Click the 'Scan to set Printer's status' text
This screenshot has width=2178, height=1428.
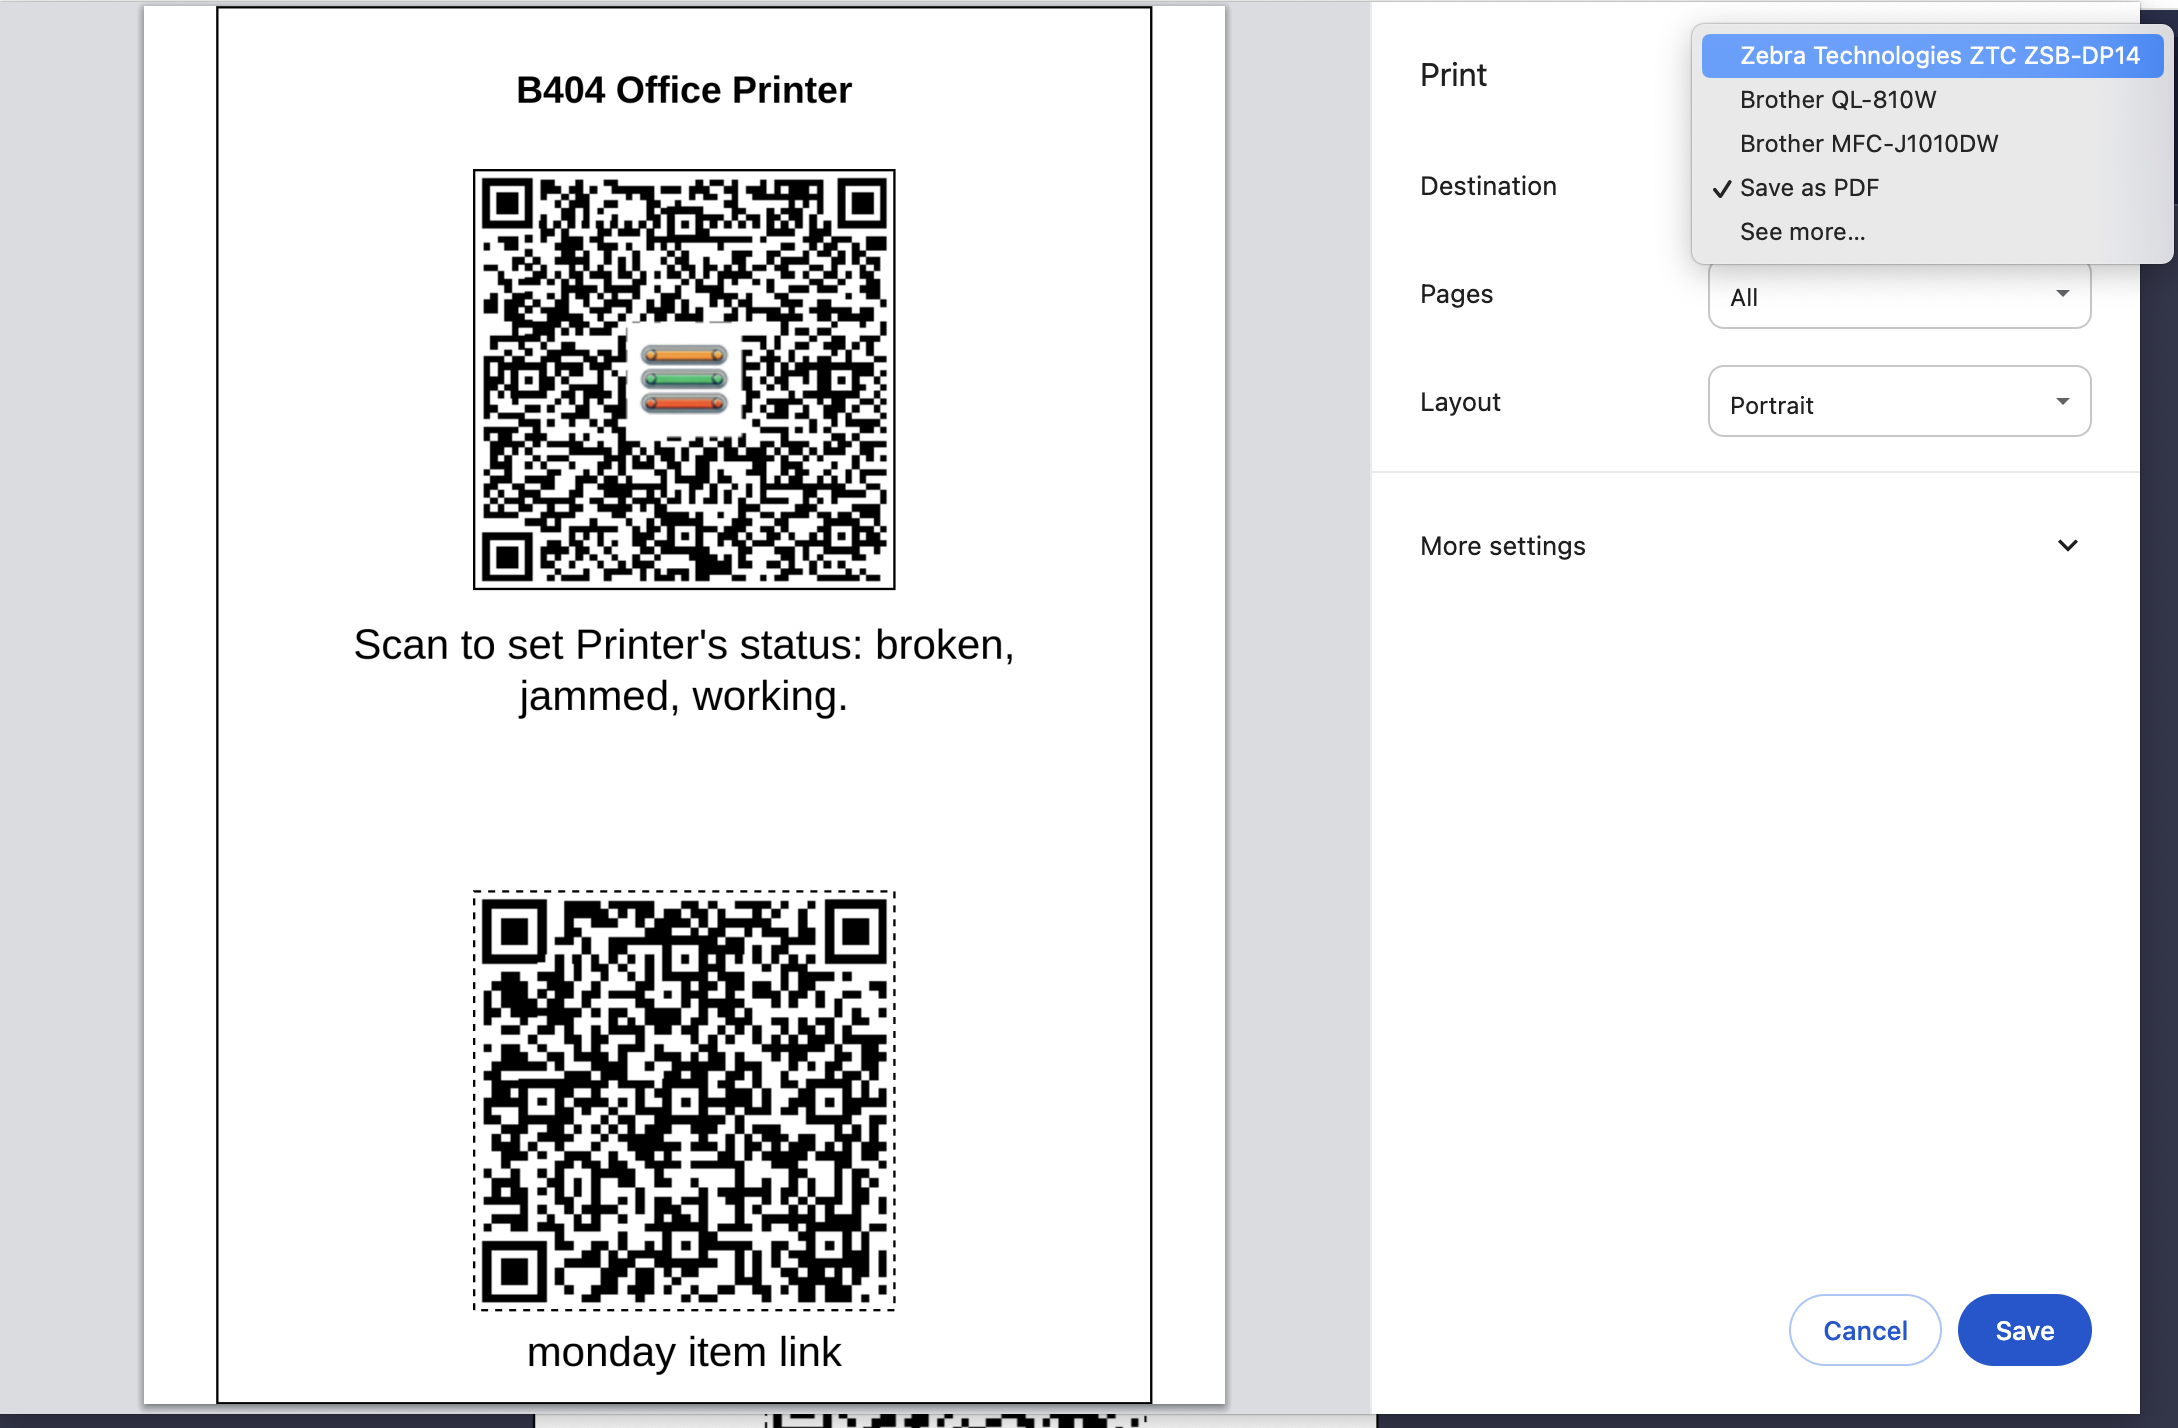pos(684,670)
